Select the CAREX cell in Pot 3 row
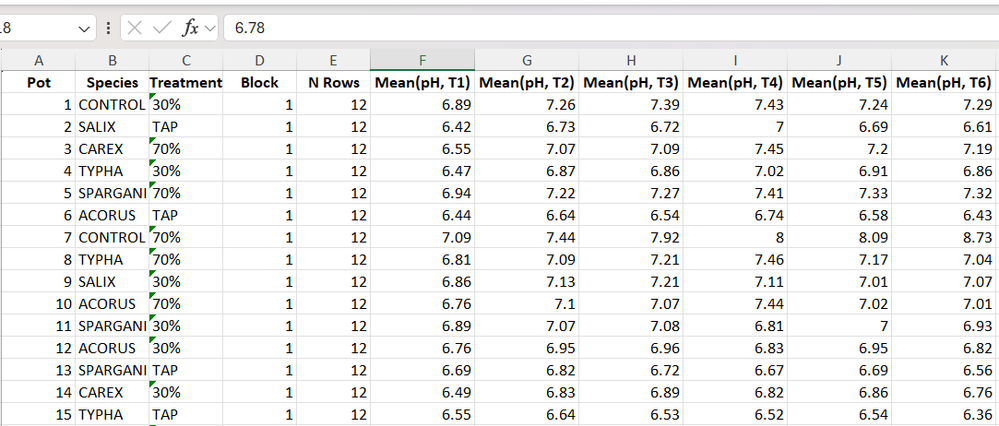 tap(112, 149)
